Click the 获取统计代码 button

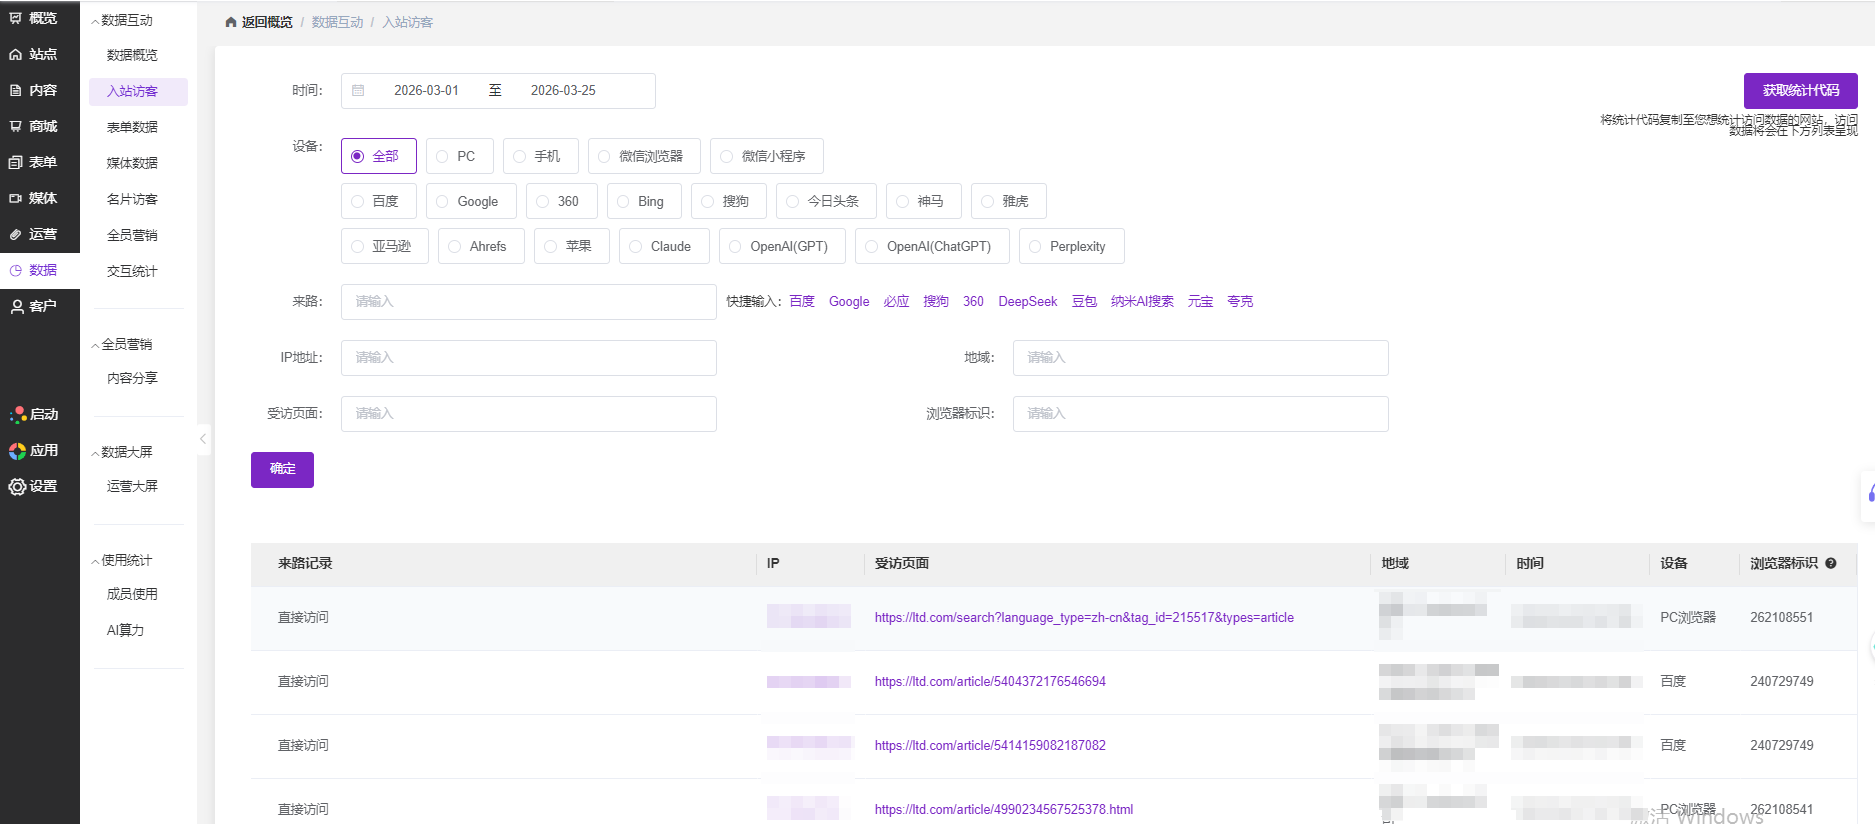coord(1800,90)
